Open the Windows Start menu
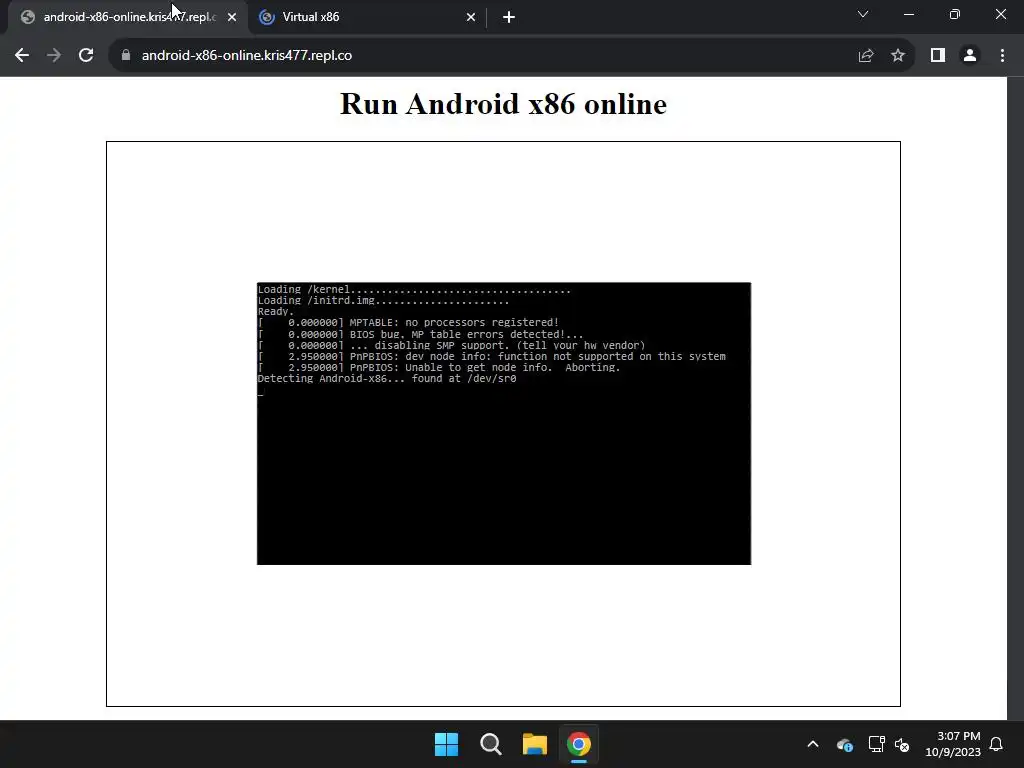Image resolution: width=1024 pixels, height=768 pixels. pyautogui.click(x=447, y=744)
